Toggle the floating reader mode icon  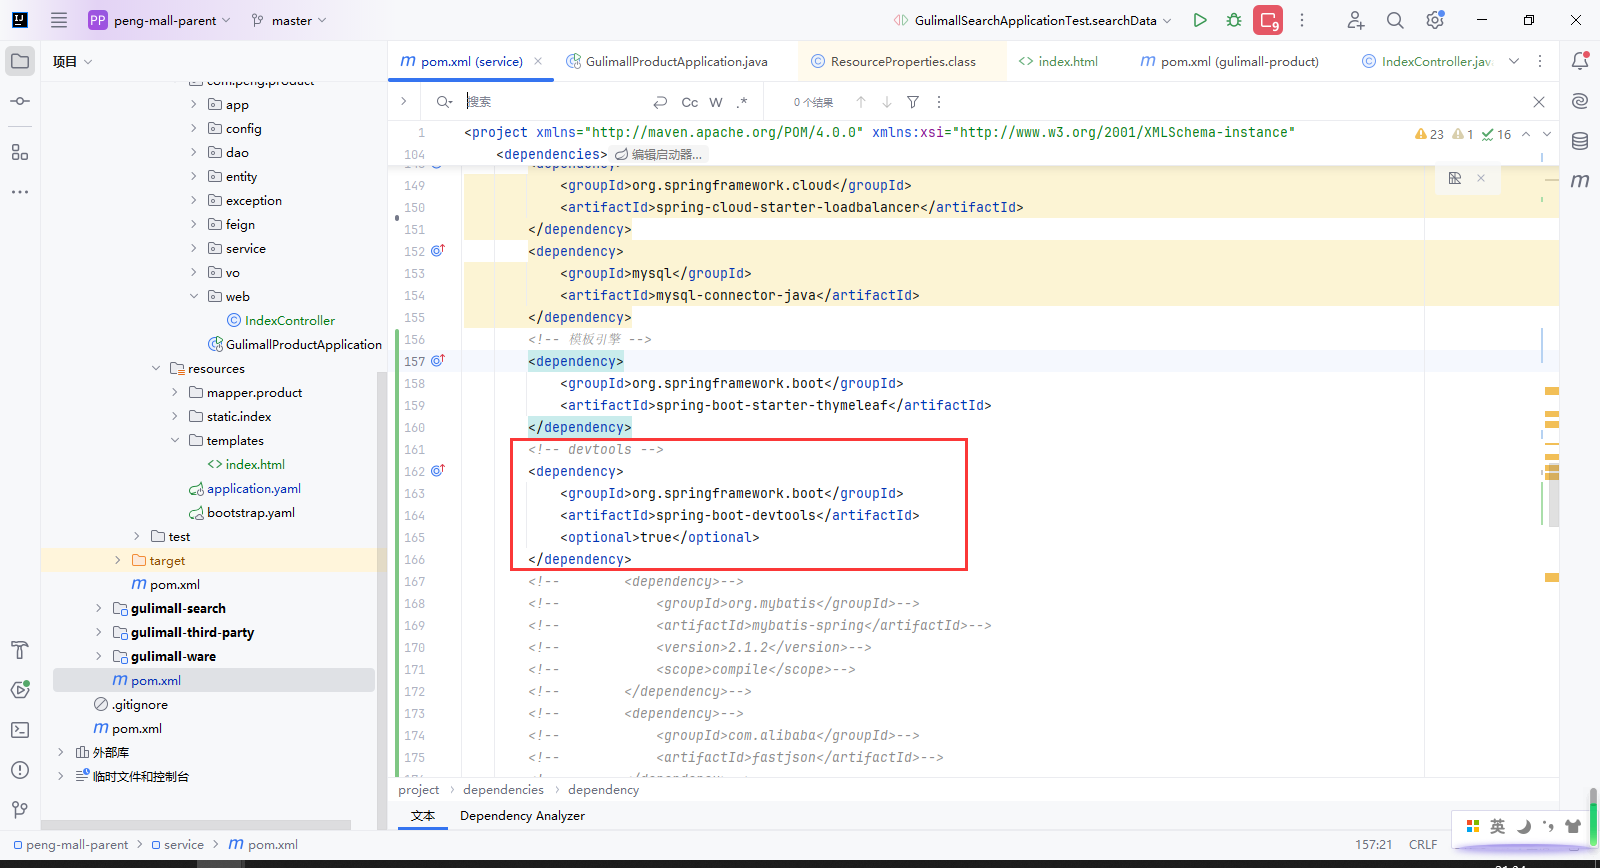coord(1455,178)
